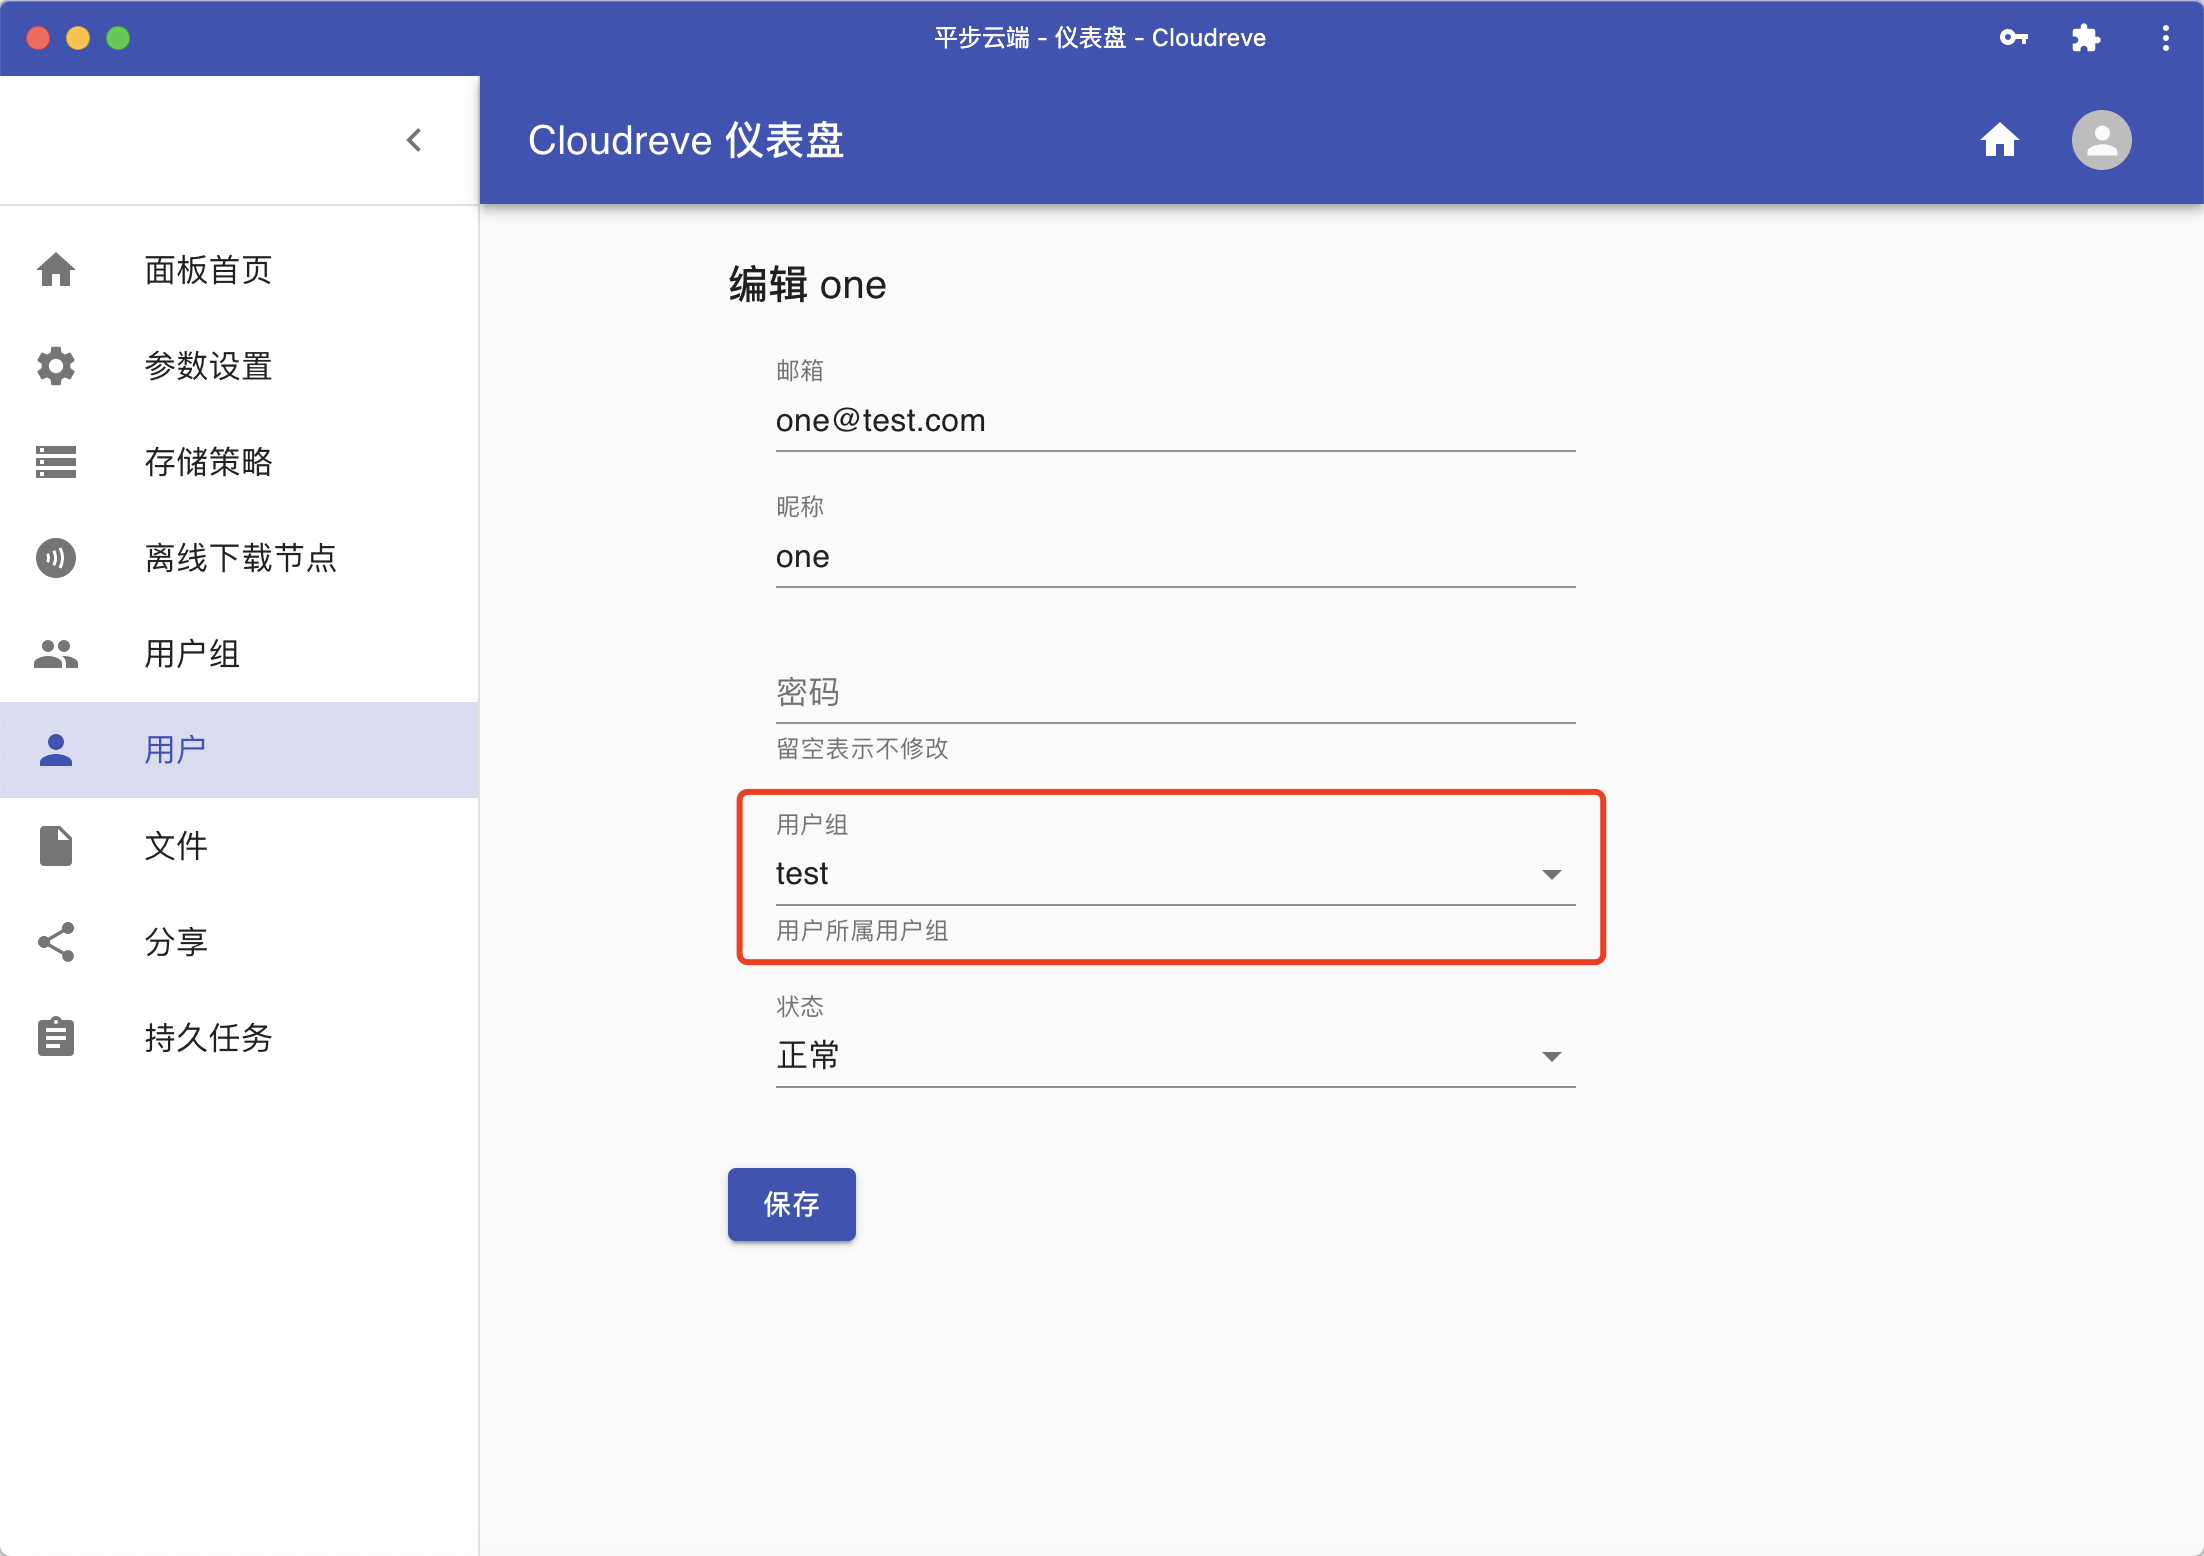
Task: Collapse the sidebar with the chevron
Action: point(414,140)
